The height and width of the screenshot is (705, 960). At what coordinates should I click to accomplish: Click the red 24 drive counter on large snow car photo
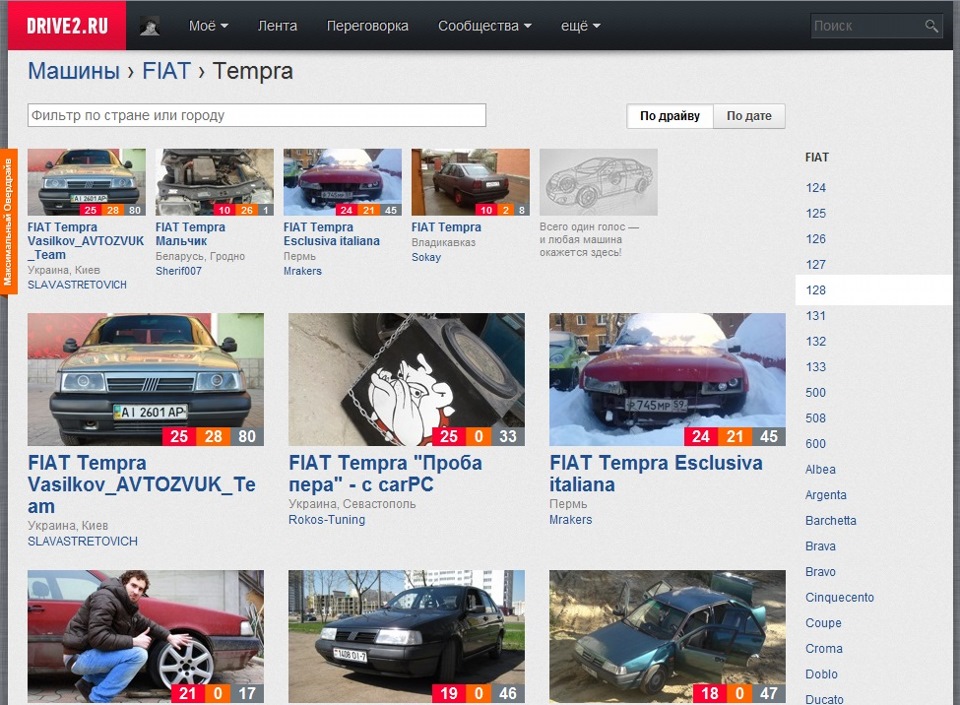(700, 436)
